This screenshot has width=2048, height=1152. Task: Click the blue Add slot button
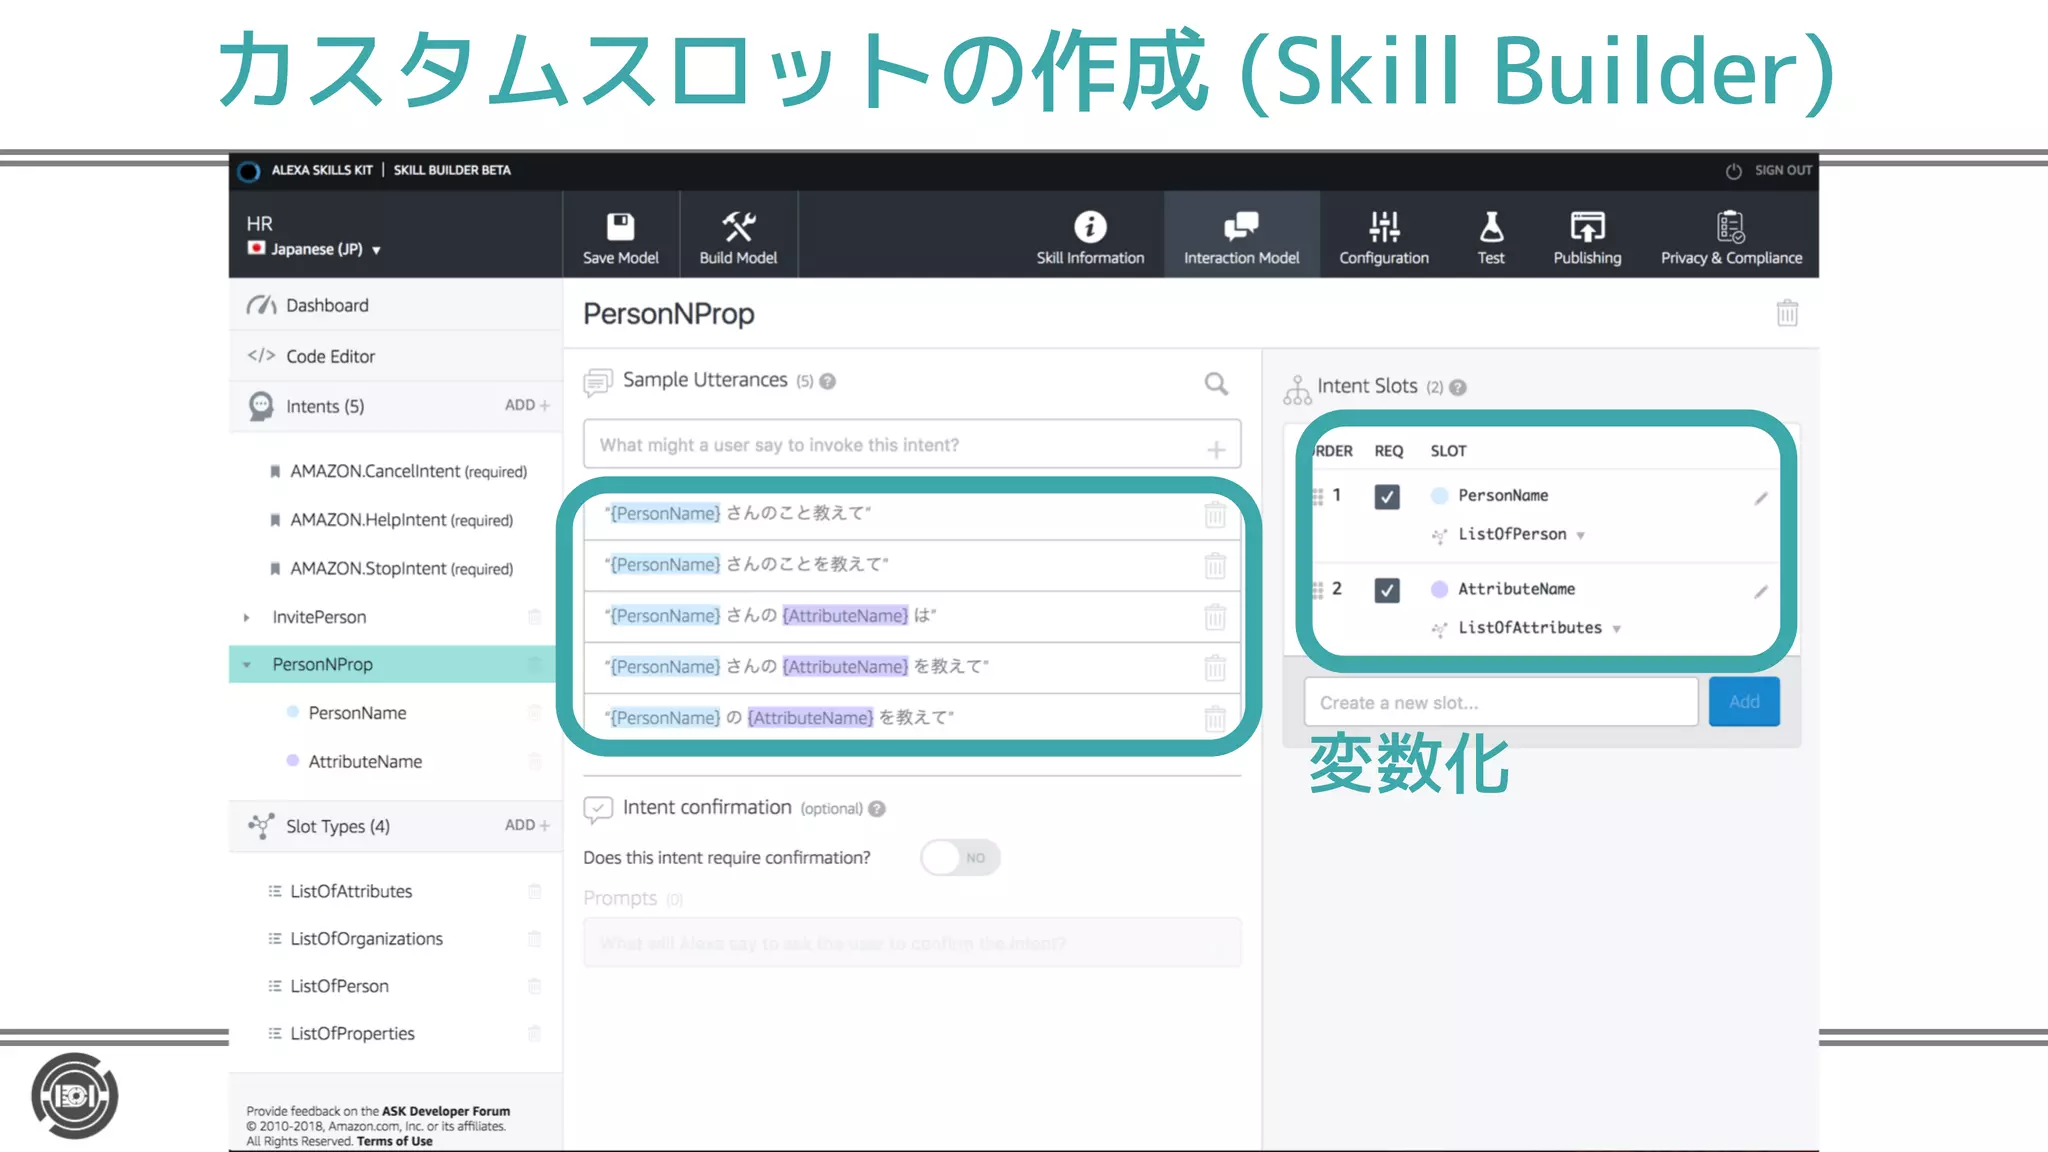pyautogui.click(x=1744, y=702)
